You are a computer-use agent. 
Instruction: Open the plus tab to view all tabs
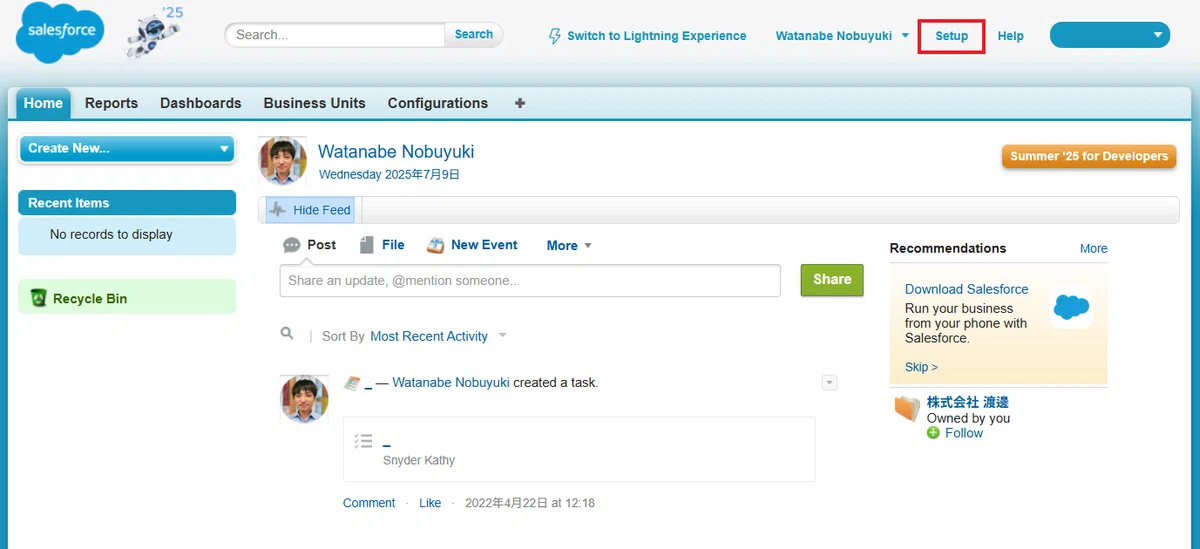520,103
